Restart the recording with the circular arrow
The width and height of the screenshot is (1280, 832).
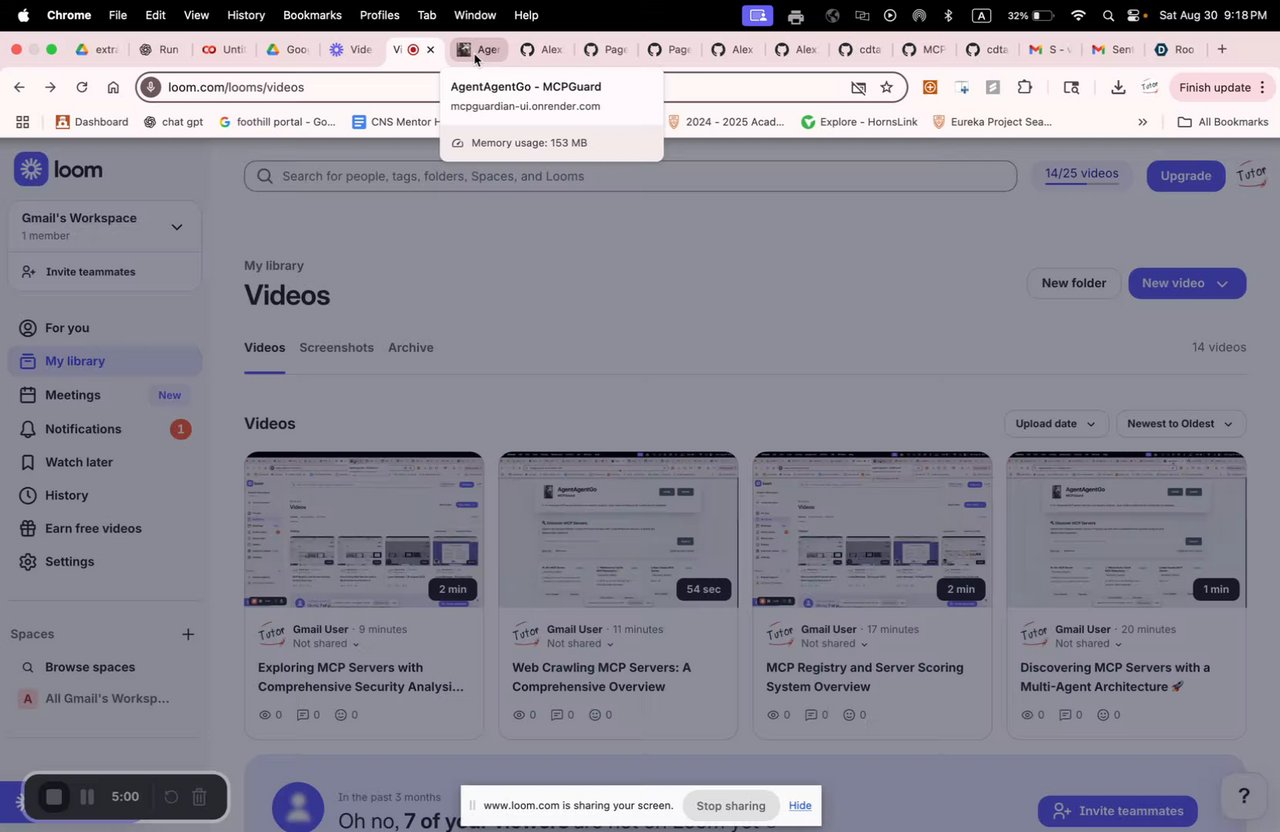pos(171,797)
